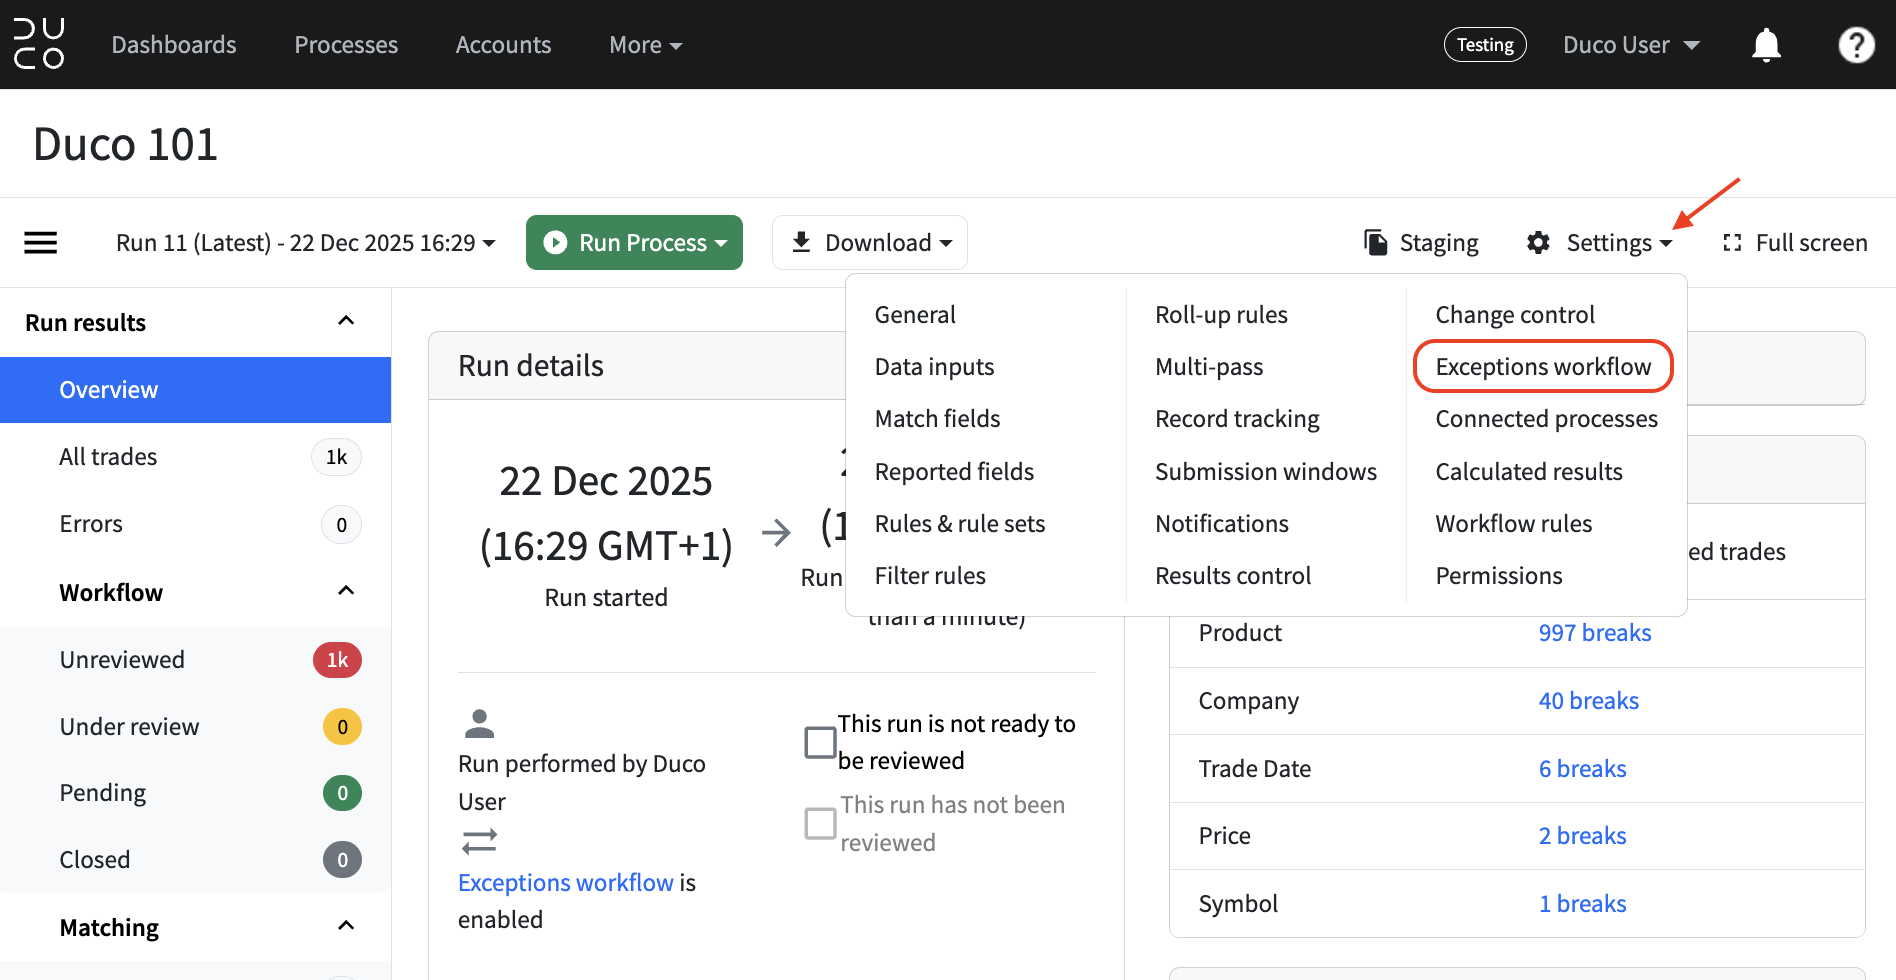
Task: Open the Run 11 (Latest) run selector
Action: click(x=306, y=243)
